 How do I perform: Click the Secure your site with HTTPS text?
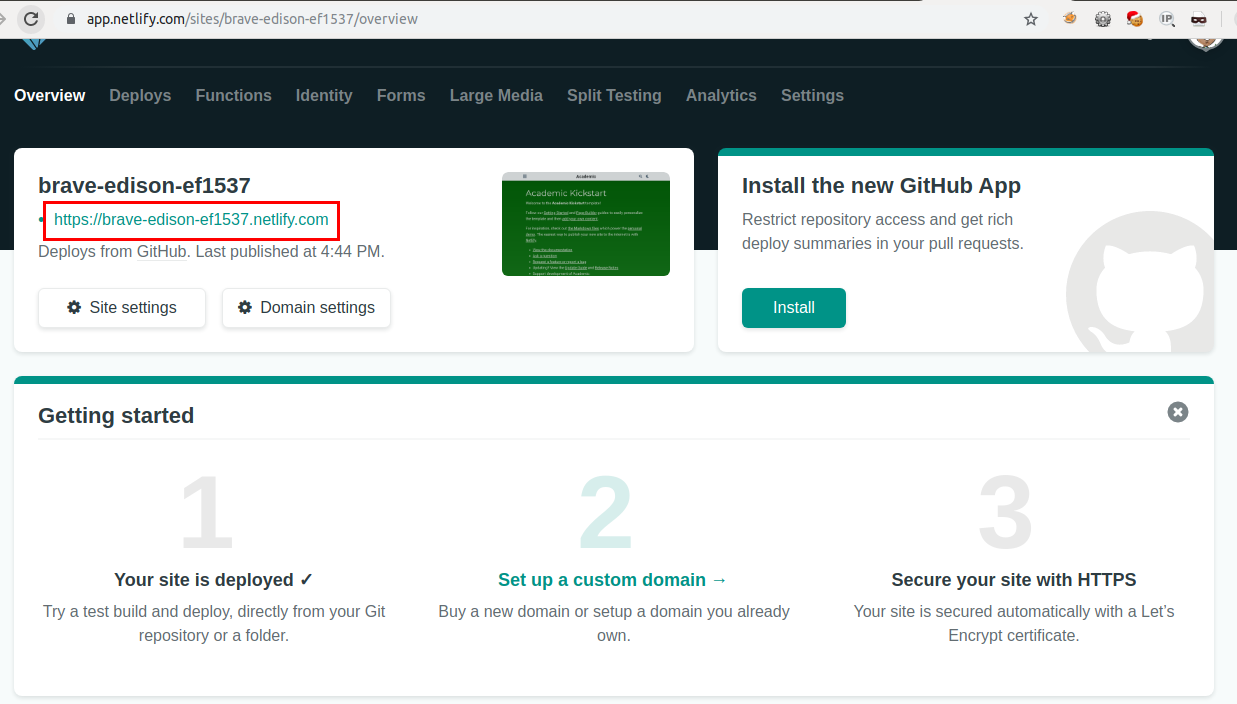coord(1014,580)
